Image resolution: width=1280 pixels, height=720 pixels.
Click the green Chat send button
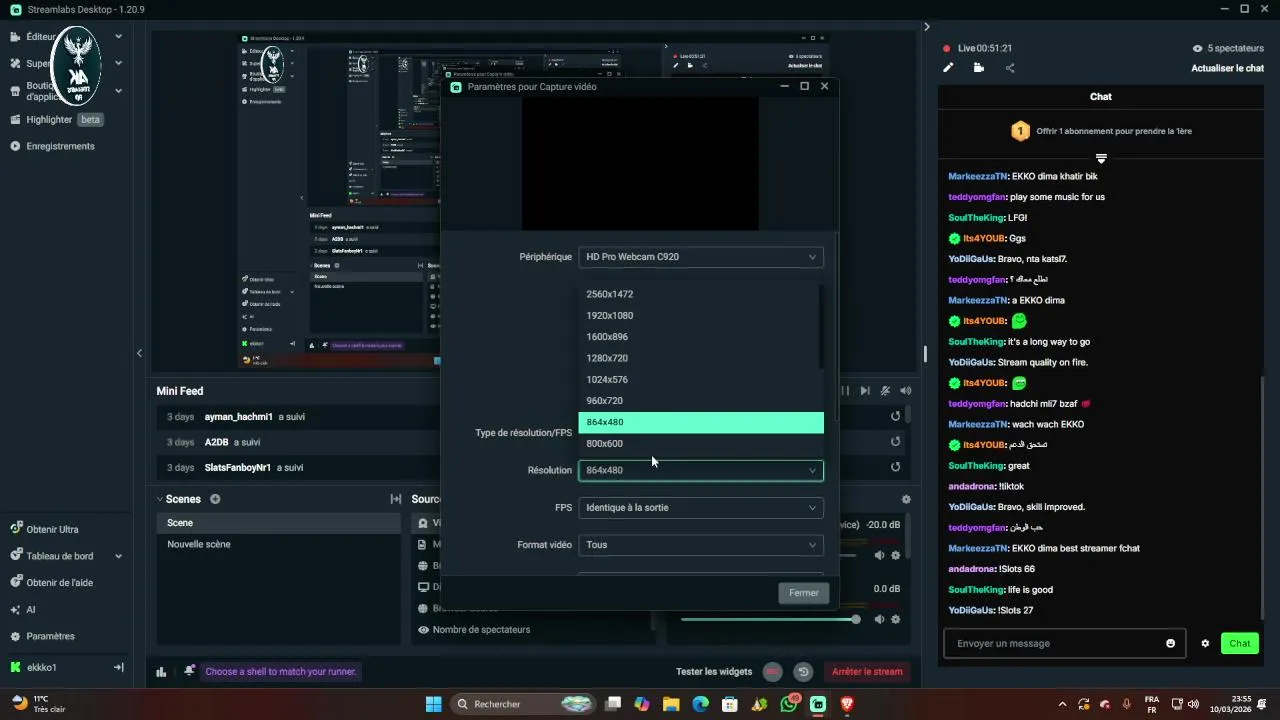click(1240, 643)
